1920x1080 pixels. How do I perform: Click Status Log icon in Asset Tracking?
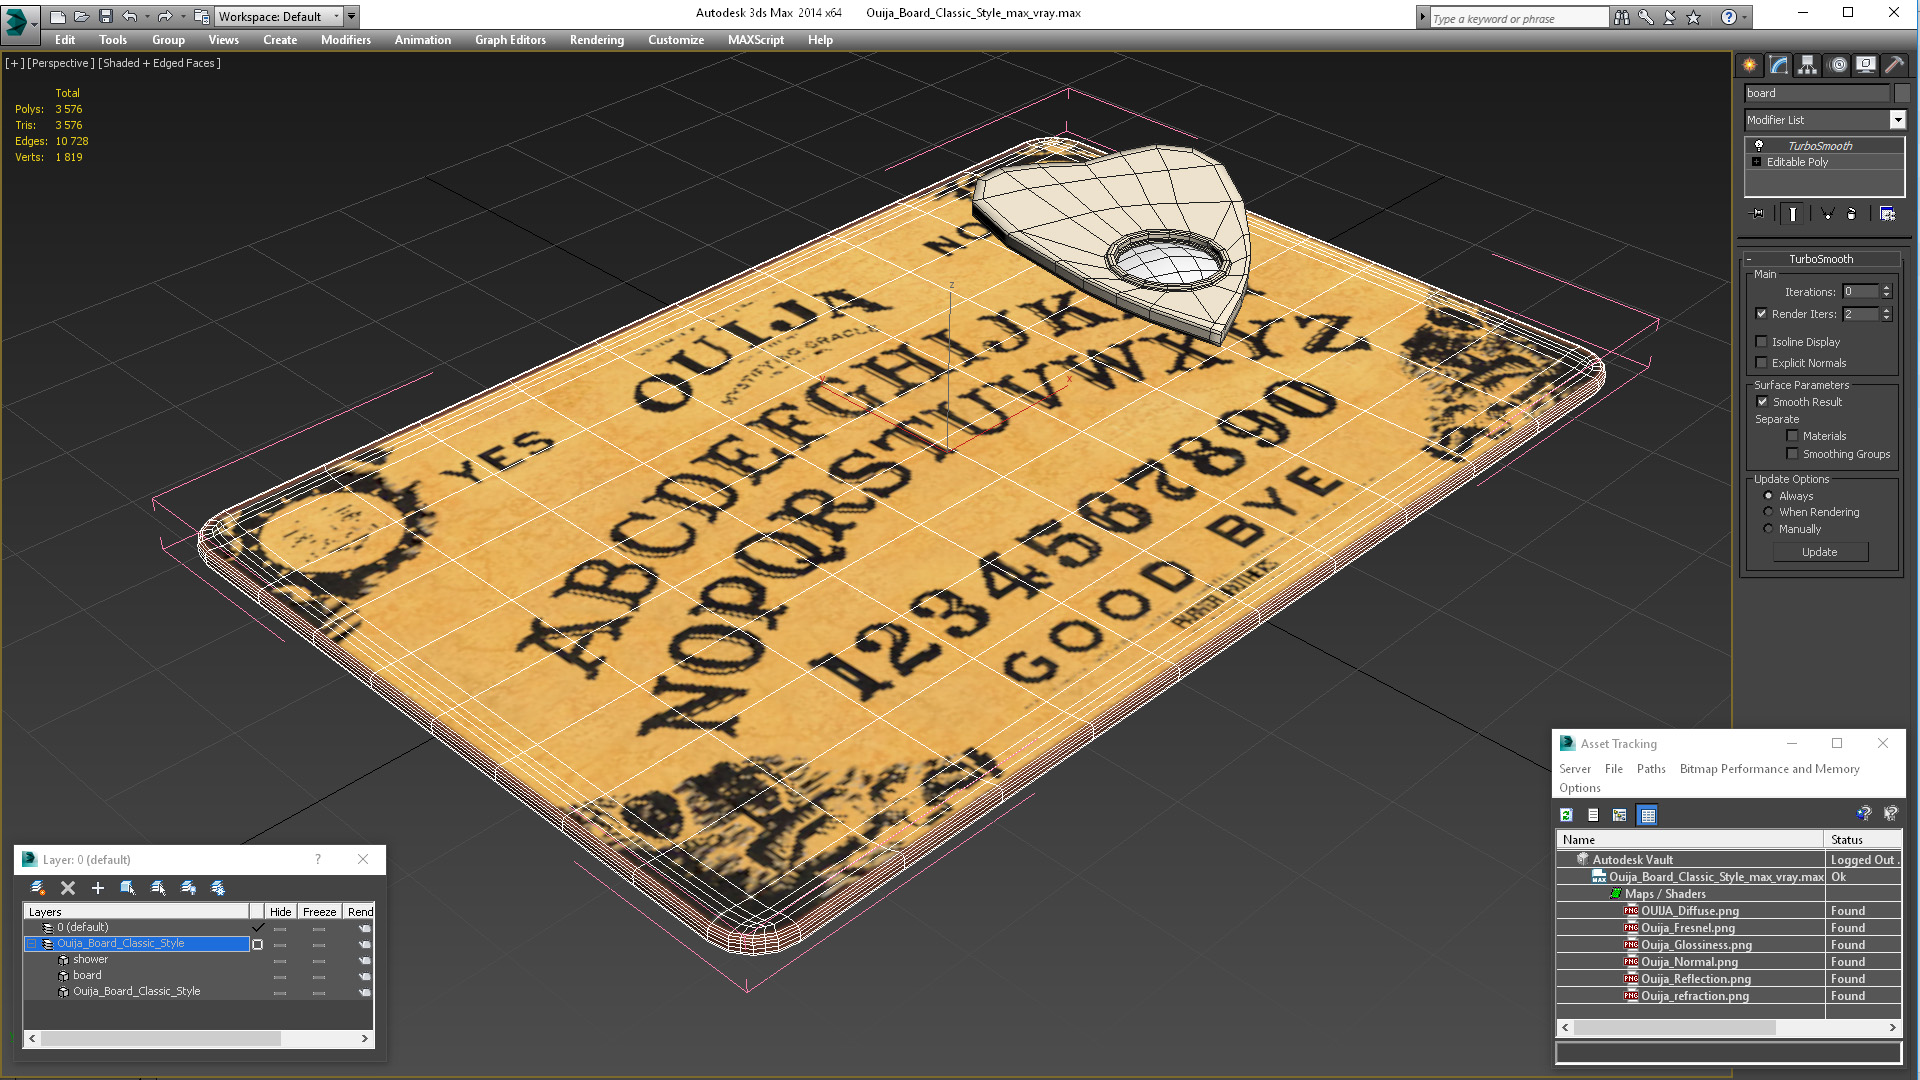pos(1593,815)
